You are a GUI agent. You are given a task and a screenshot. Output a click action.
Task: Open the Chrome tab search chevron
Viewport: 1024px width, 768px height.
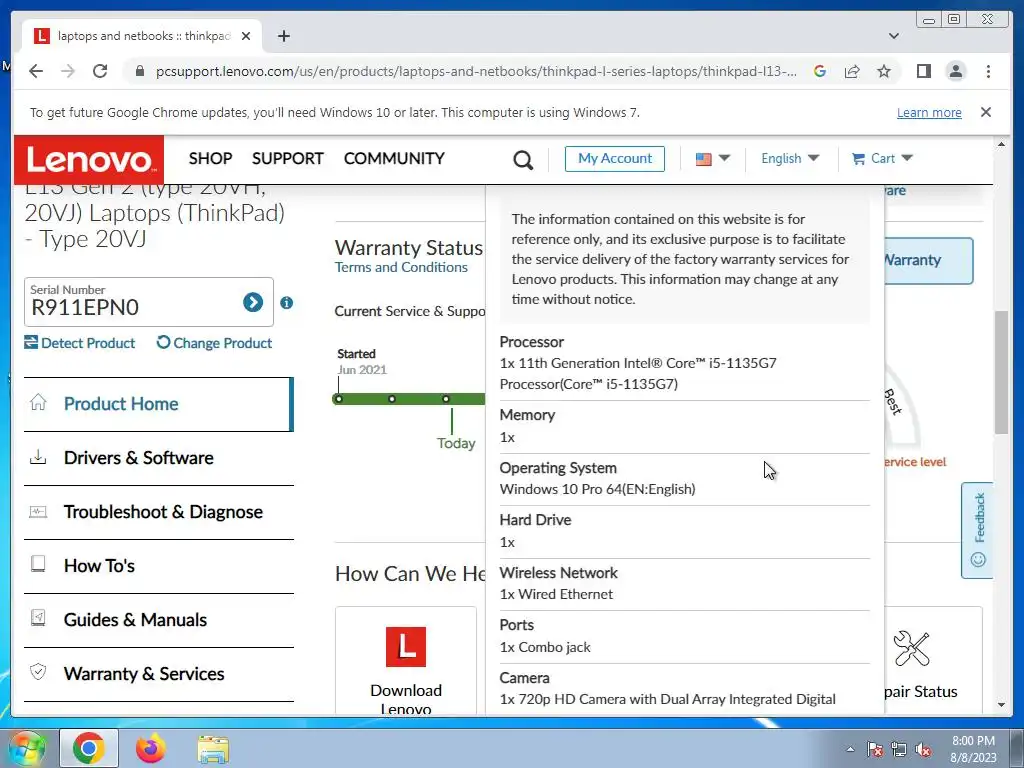tap(893, 36)
